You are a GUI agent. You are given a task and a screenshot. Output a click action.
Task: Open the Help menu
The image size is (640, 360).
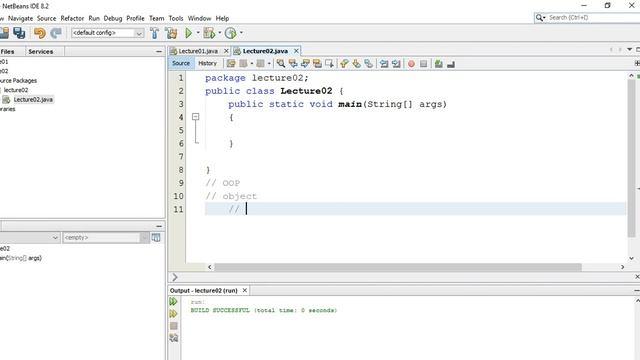point(222,18)
